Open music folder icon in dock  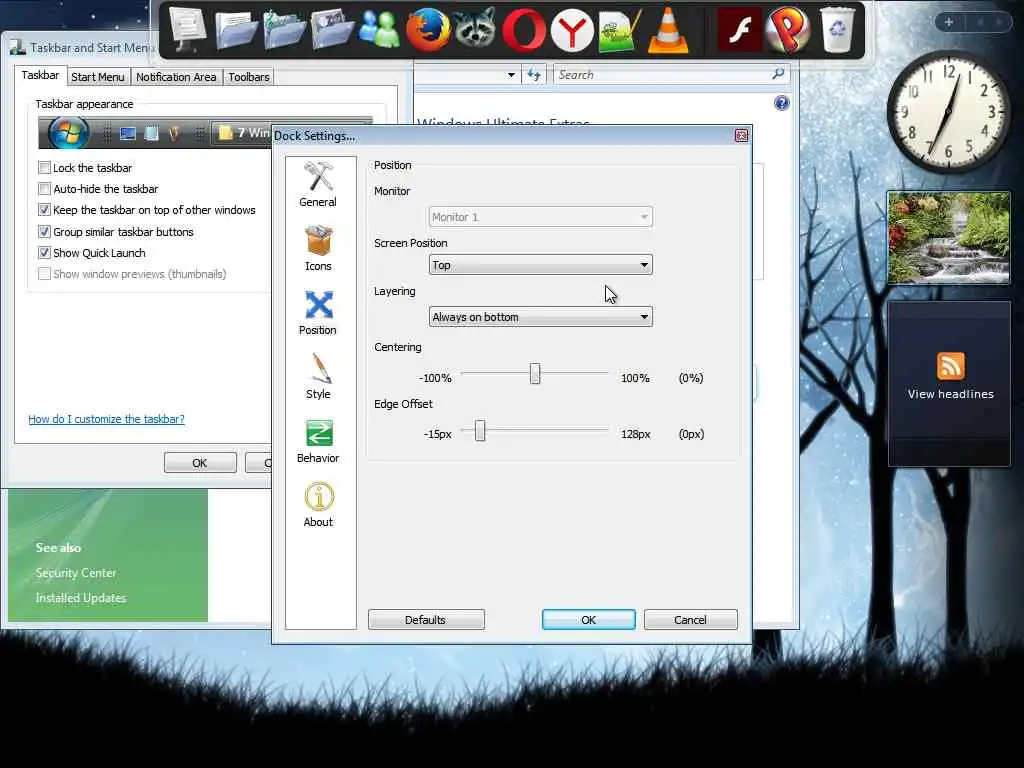(284, 30)
